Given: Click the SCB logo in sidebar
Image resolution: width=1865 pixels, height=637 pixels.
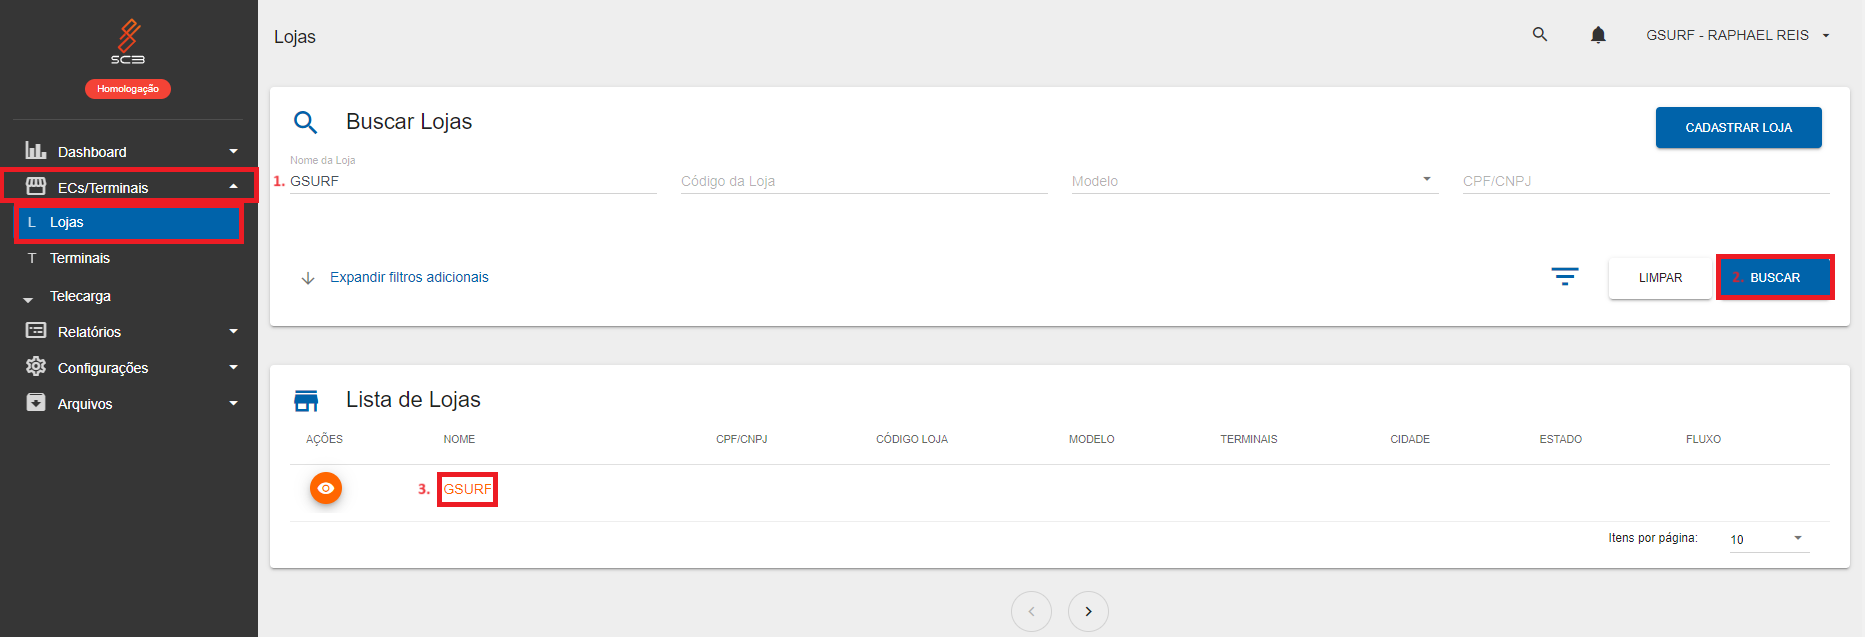Looking at the screenshot, I should tap(128, 42).
